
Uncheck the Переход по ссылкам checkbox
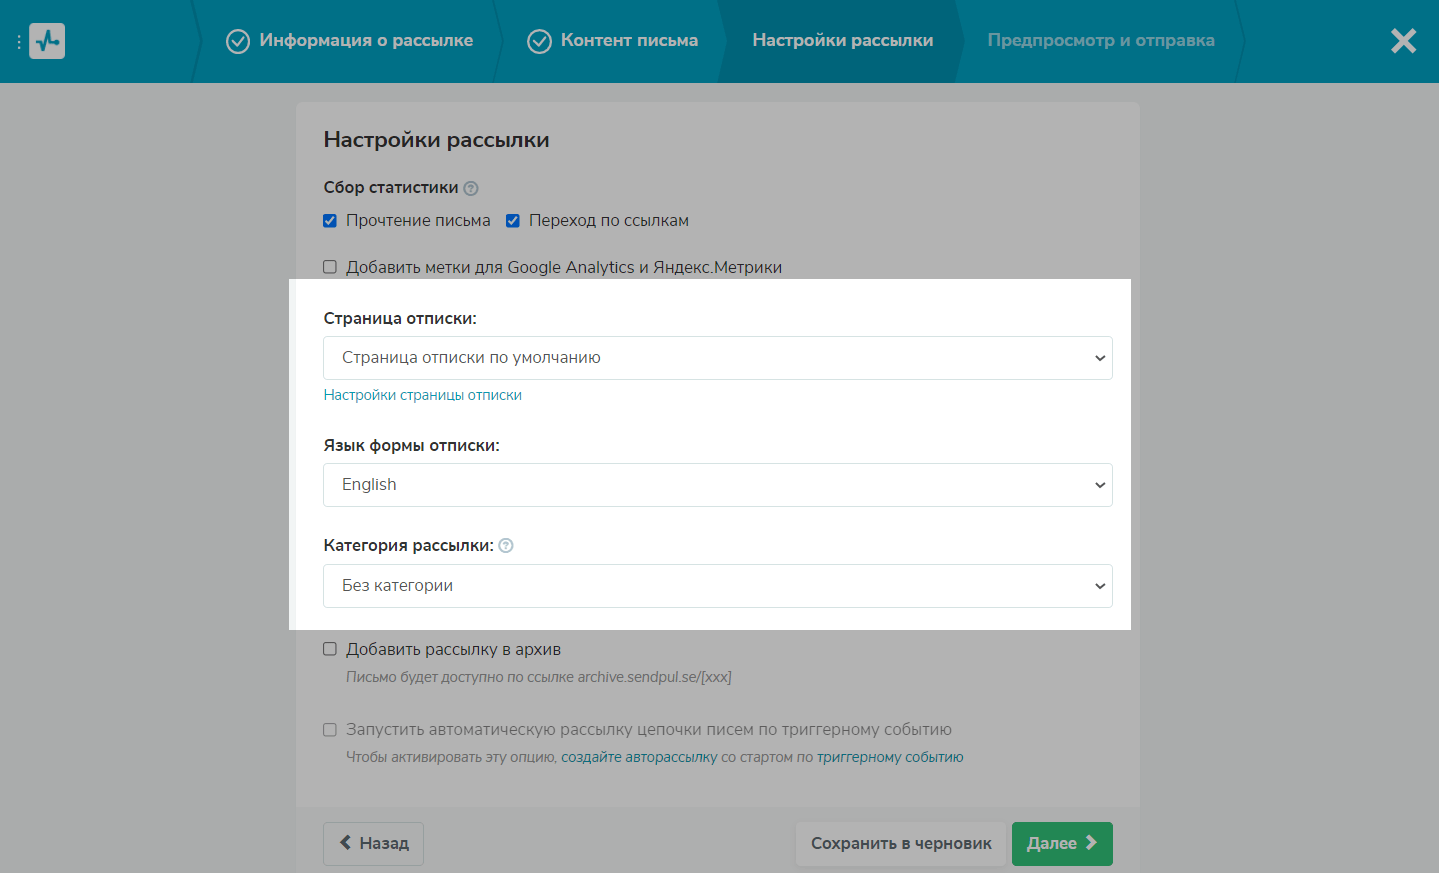click(513, 221)
